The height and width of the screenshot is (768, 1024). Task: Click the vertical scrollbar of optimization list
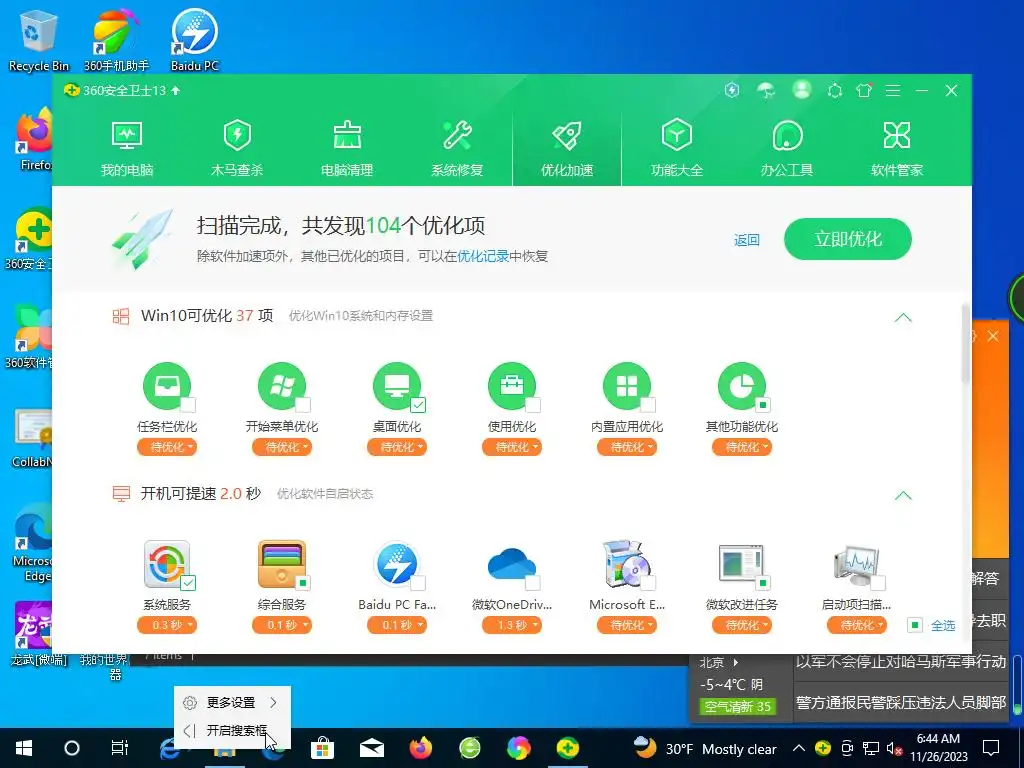[966, 343]
